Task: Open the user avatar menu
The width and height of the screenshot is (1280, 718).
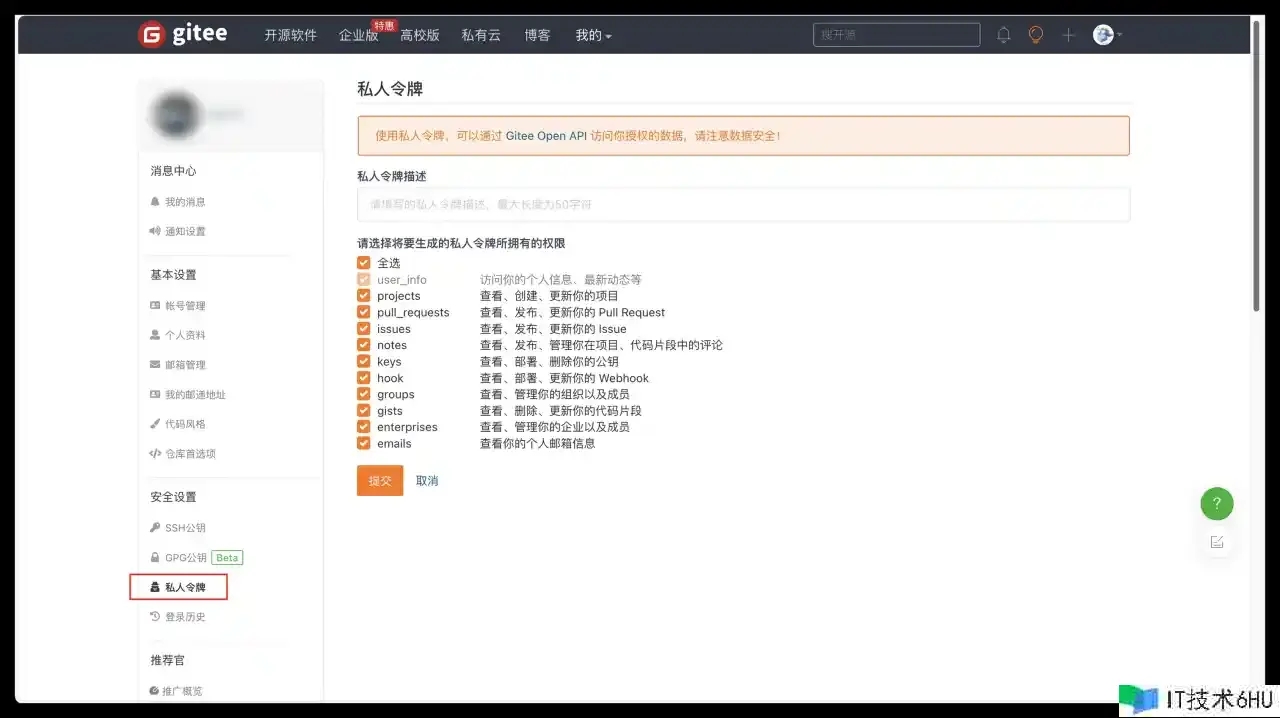Action: pyautogui.click(x=1107, y=35)
